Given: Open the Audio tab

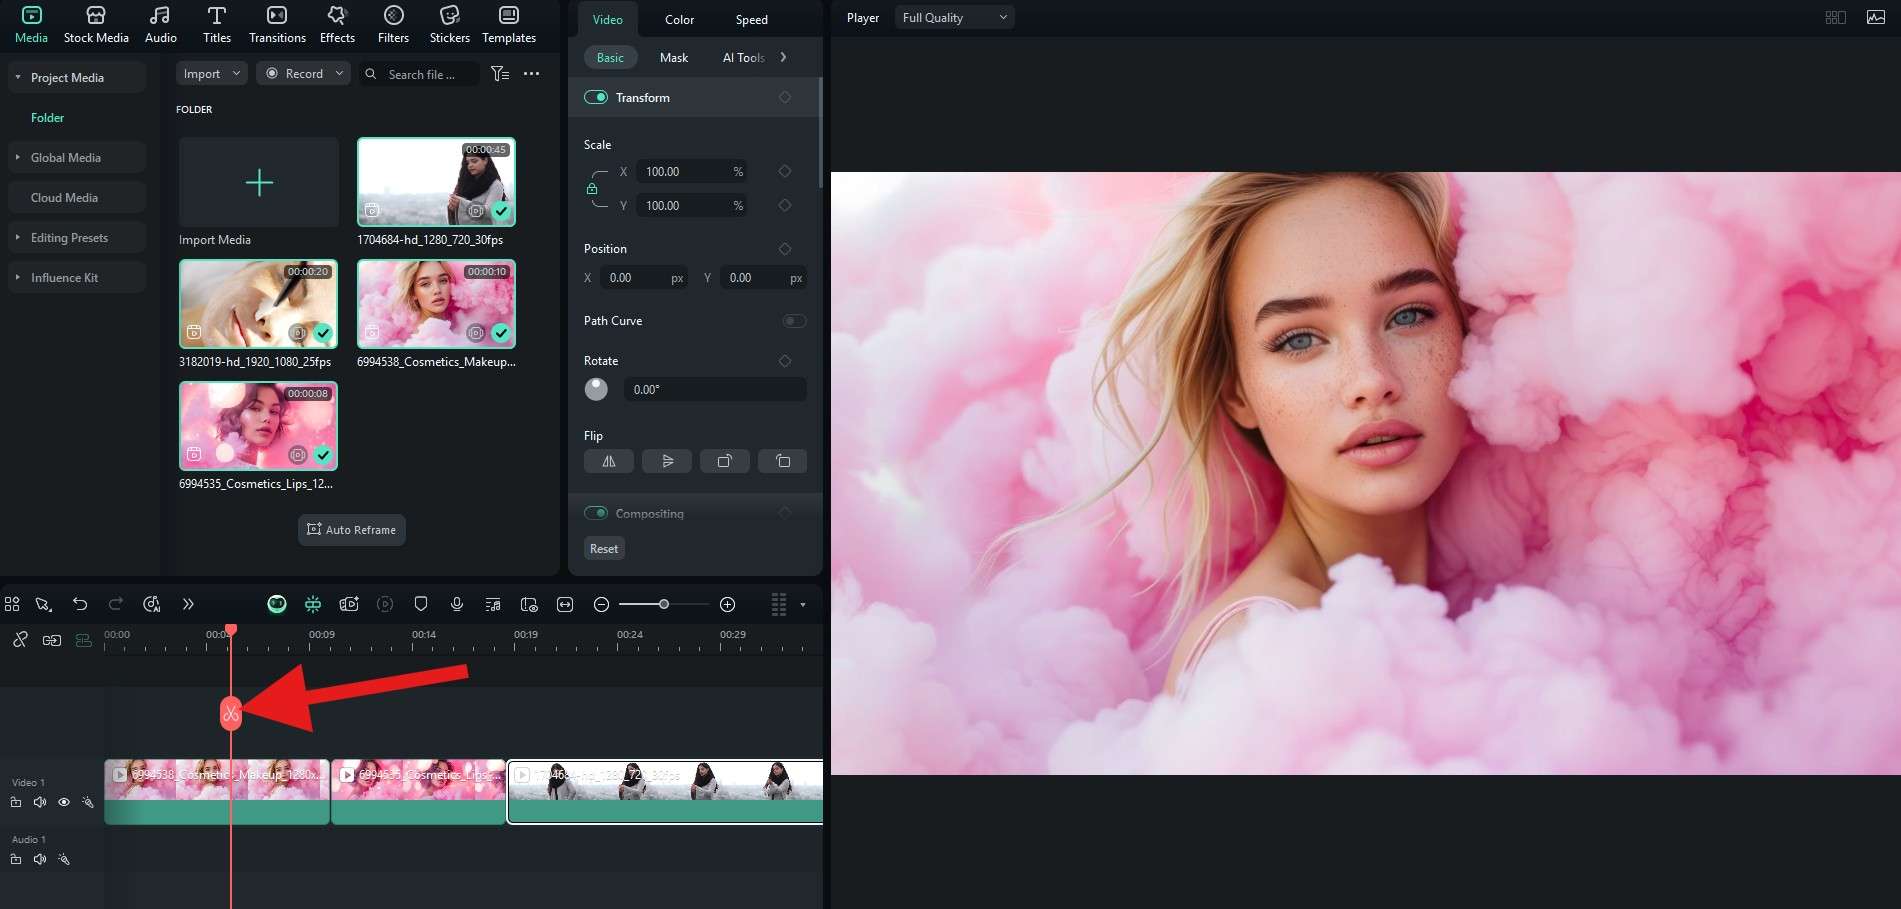Looking at the screenshot, I should point(160,25).
